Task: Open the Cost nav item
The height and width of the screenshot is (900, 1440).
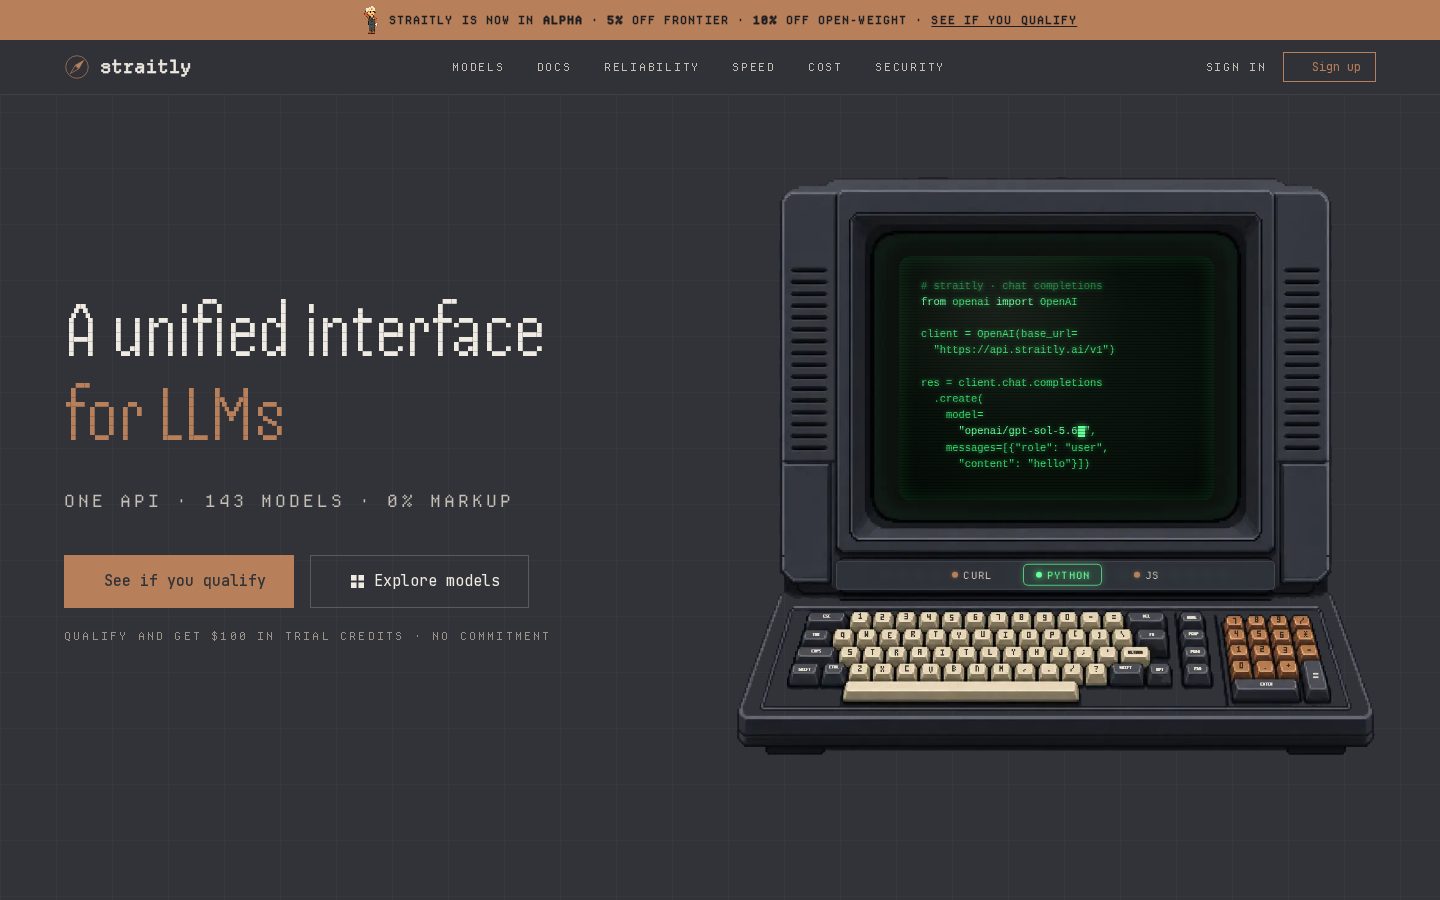Action: coord(825,67)
